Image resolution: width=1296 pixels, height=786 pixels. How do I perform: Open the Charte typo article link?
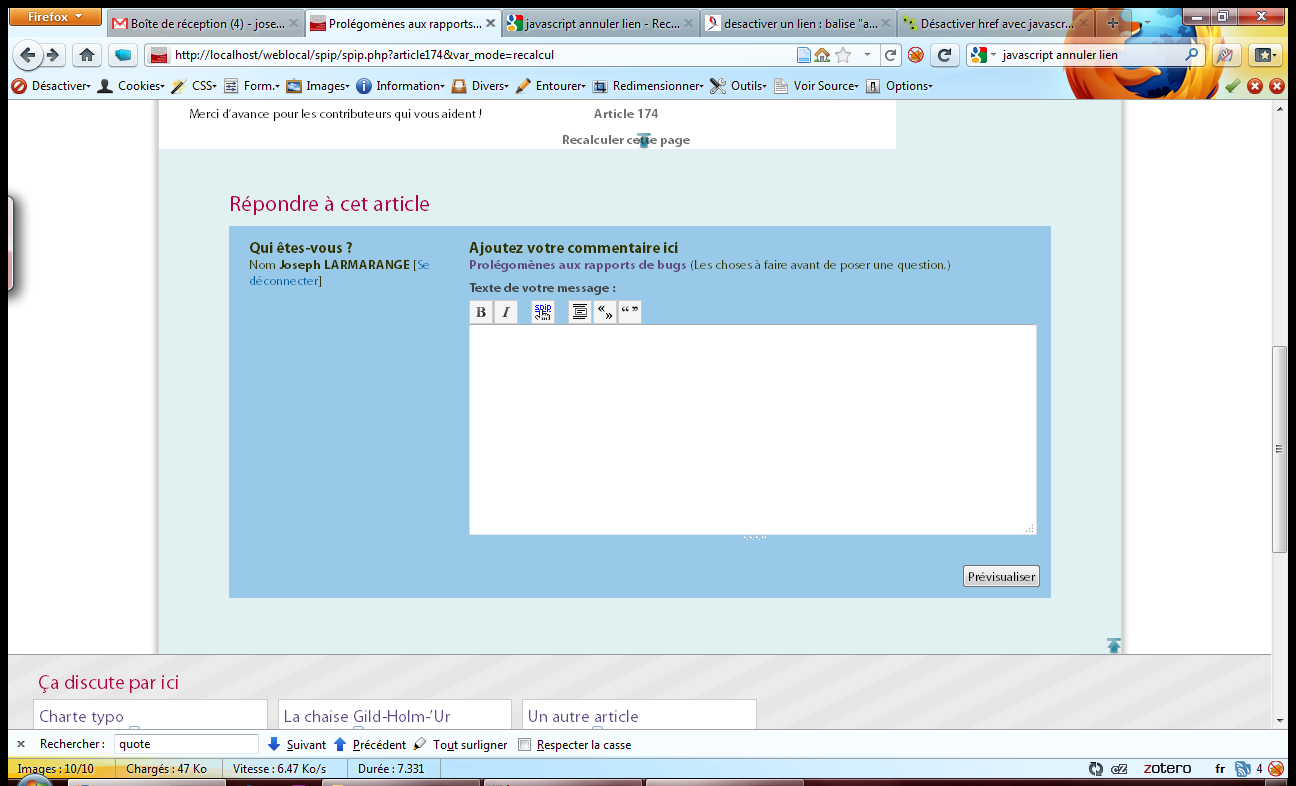tap(82, 716)
